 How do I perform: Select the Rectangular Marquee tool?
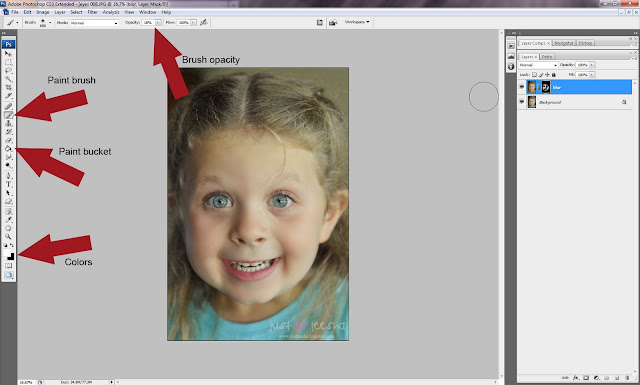coord(8,62)
